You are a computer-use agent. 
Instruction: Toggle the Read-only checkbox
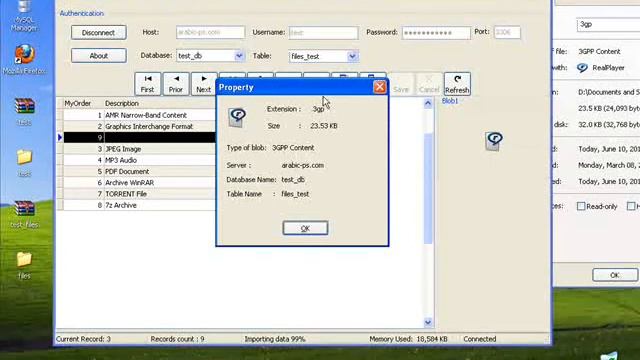[581, 207]
